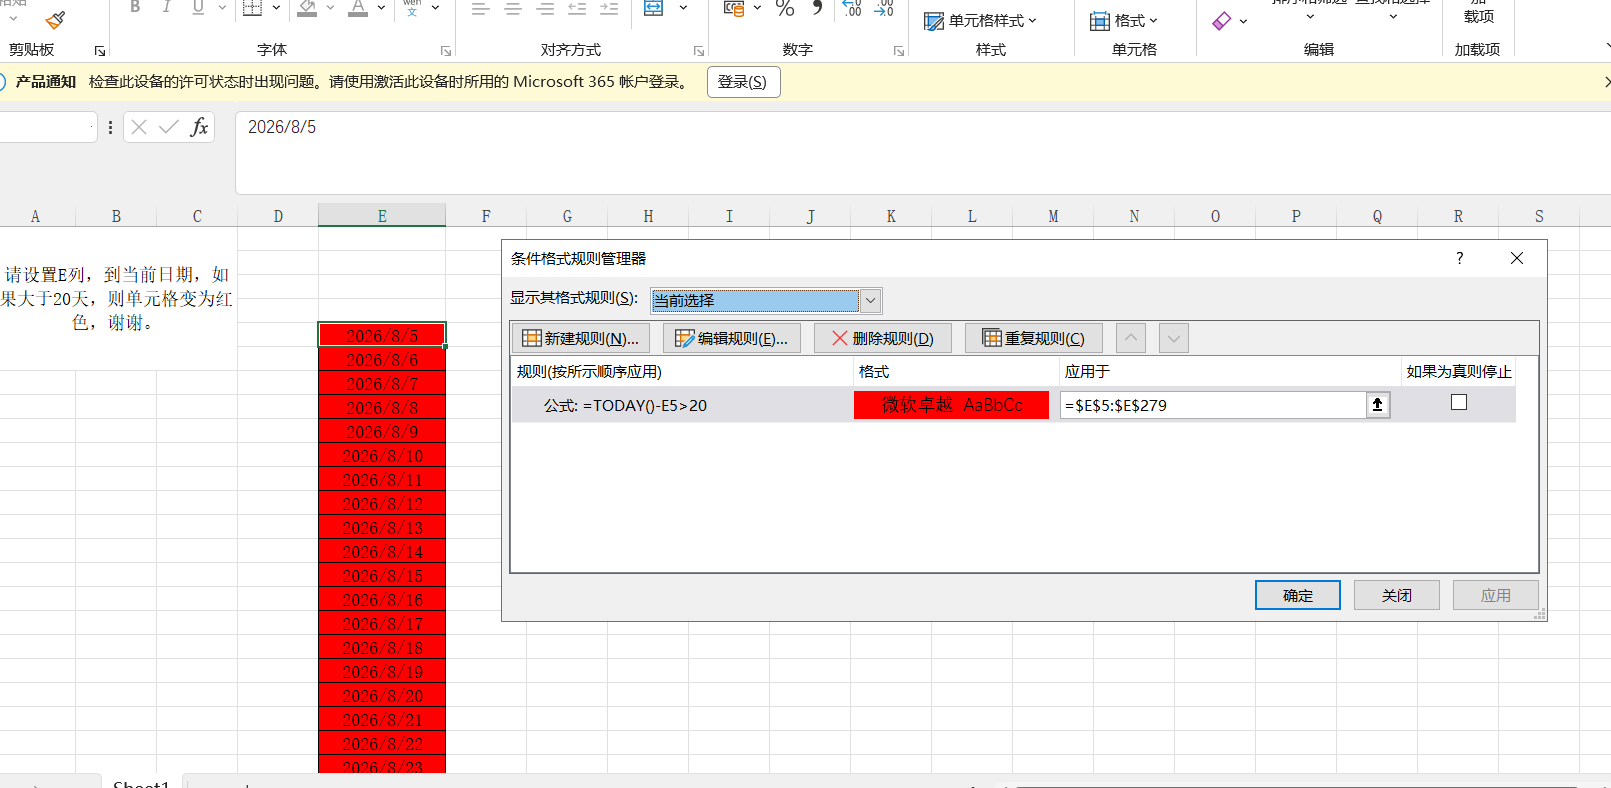Click the phonetic guide wen icon
This screenshot has height=788, width=1611.
coord(412,8)
